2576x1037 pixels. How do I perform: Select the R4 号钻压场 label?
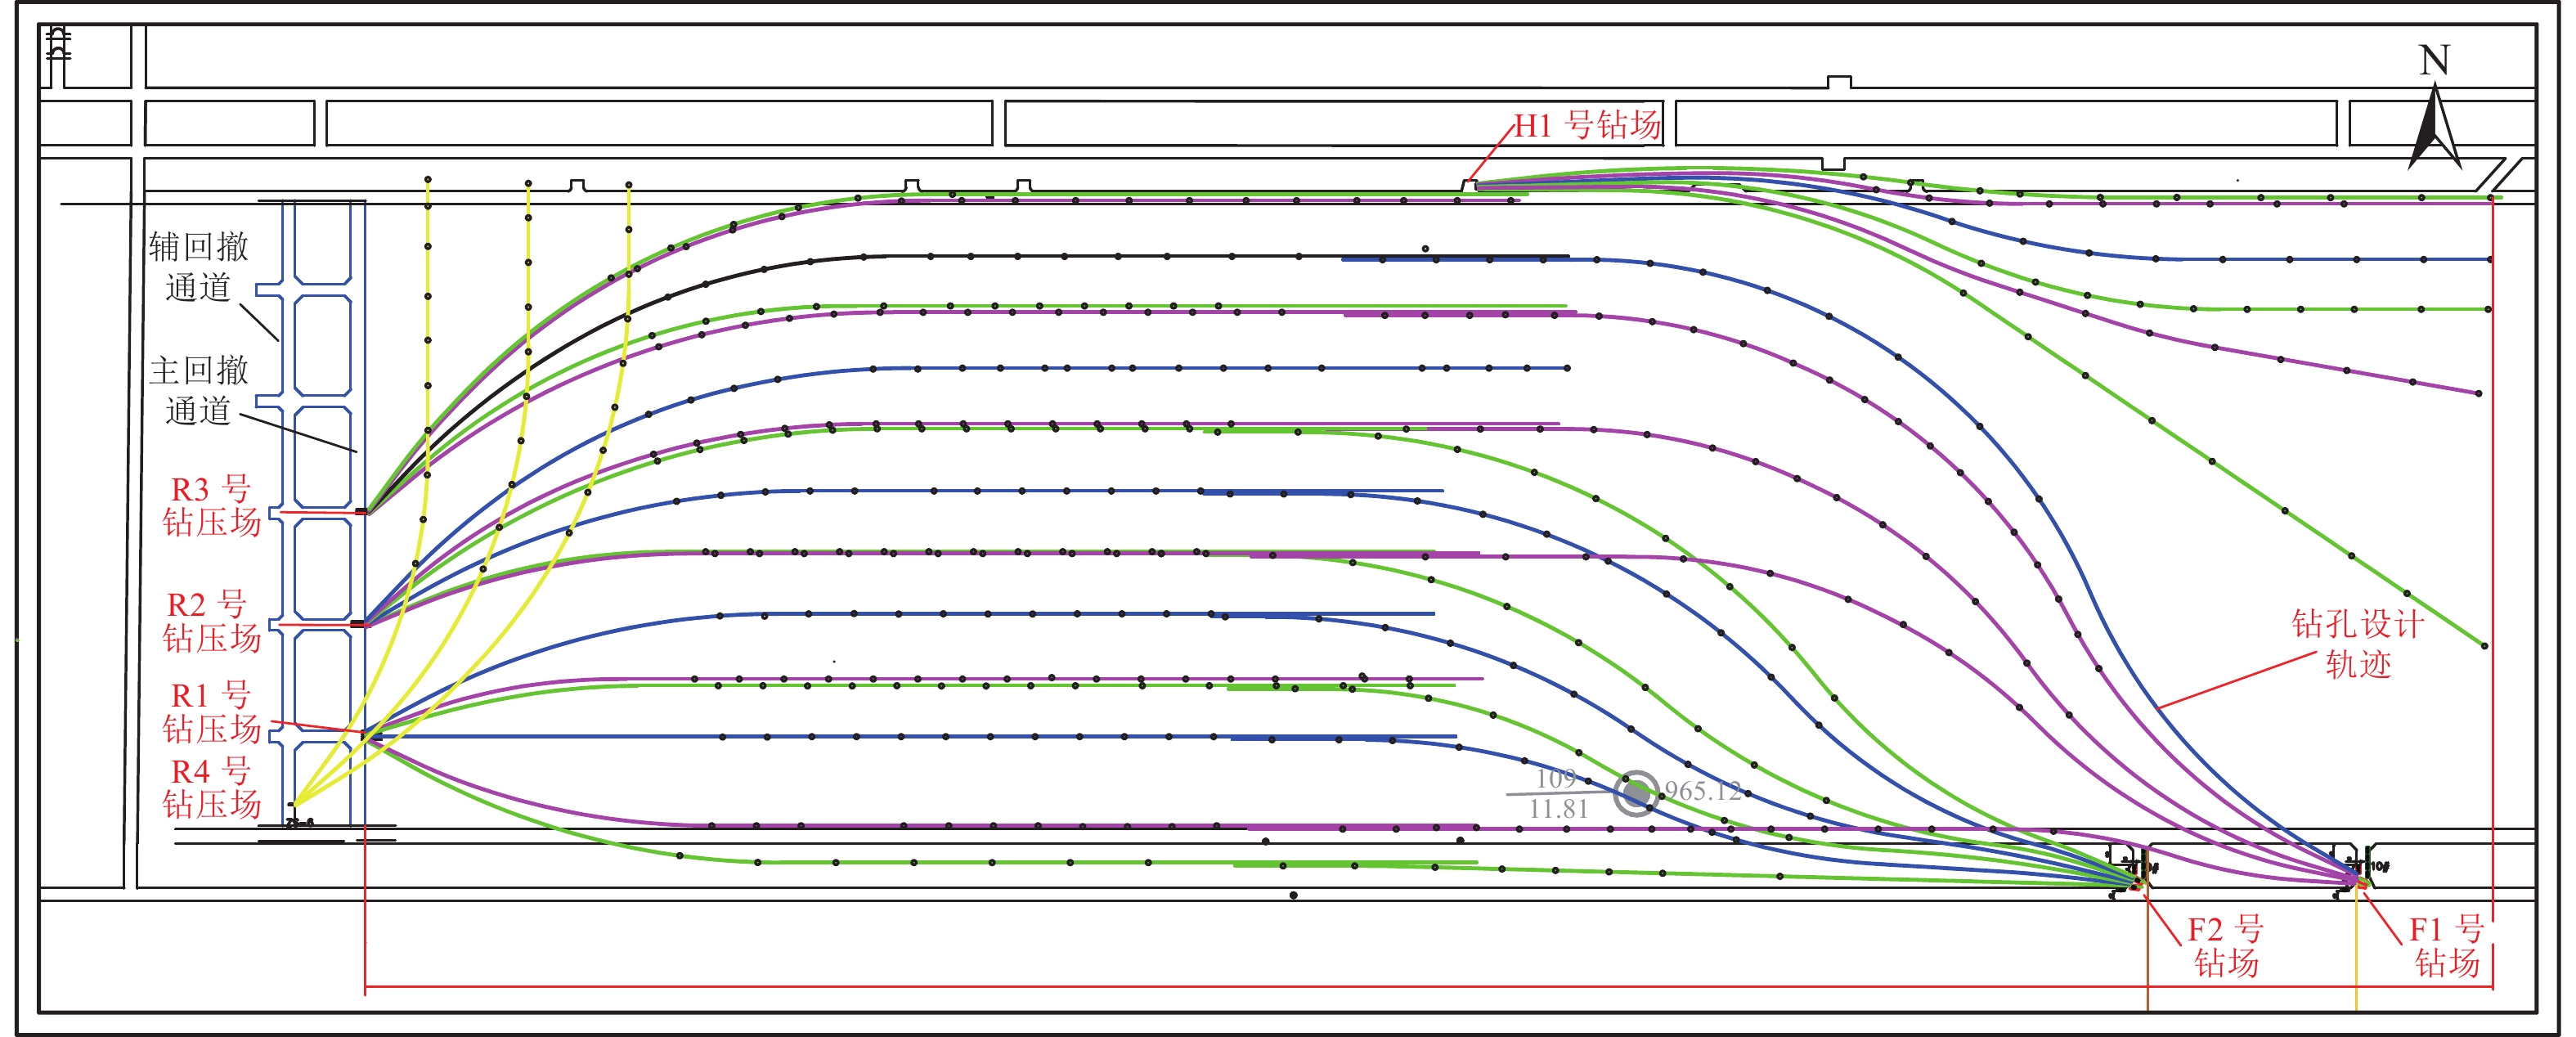coord(211,788)
